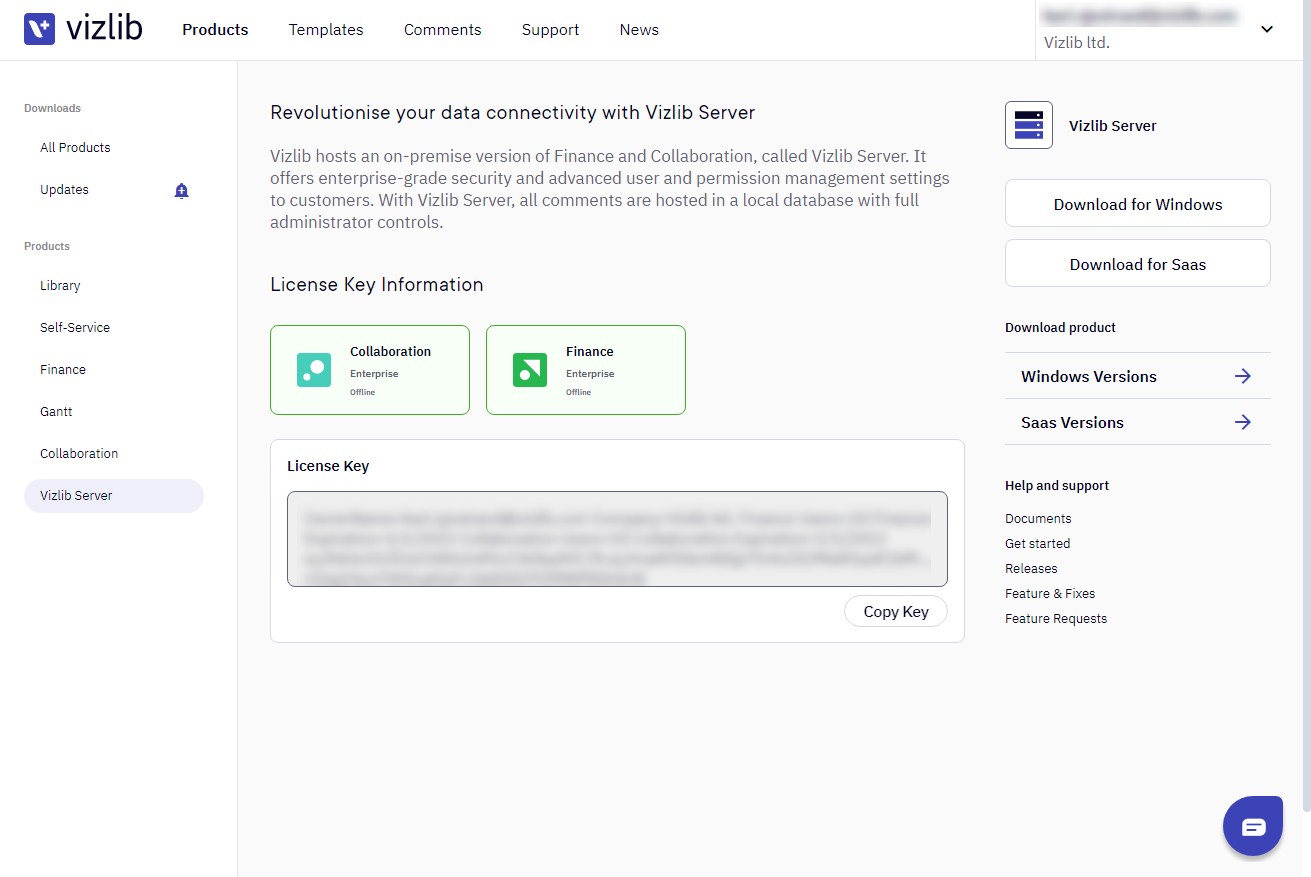The image size is (1311, 877).
Task: Click Download for Windows button
Action: 1138,203
